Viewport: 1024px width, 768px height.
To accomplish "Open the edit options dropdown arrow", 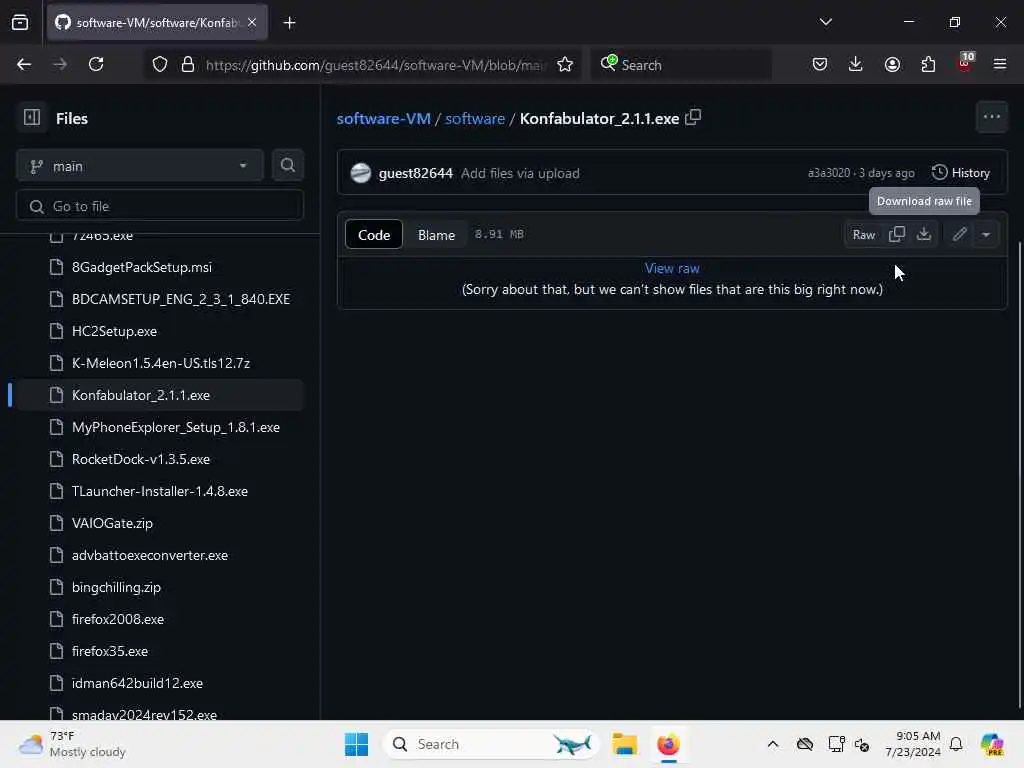I will [x=986, y=234].
